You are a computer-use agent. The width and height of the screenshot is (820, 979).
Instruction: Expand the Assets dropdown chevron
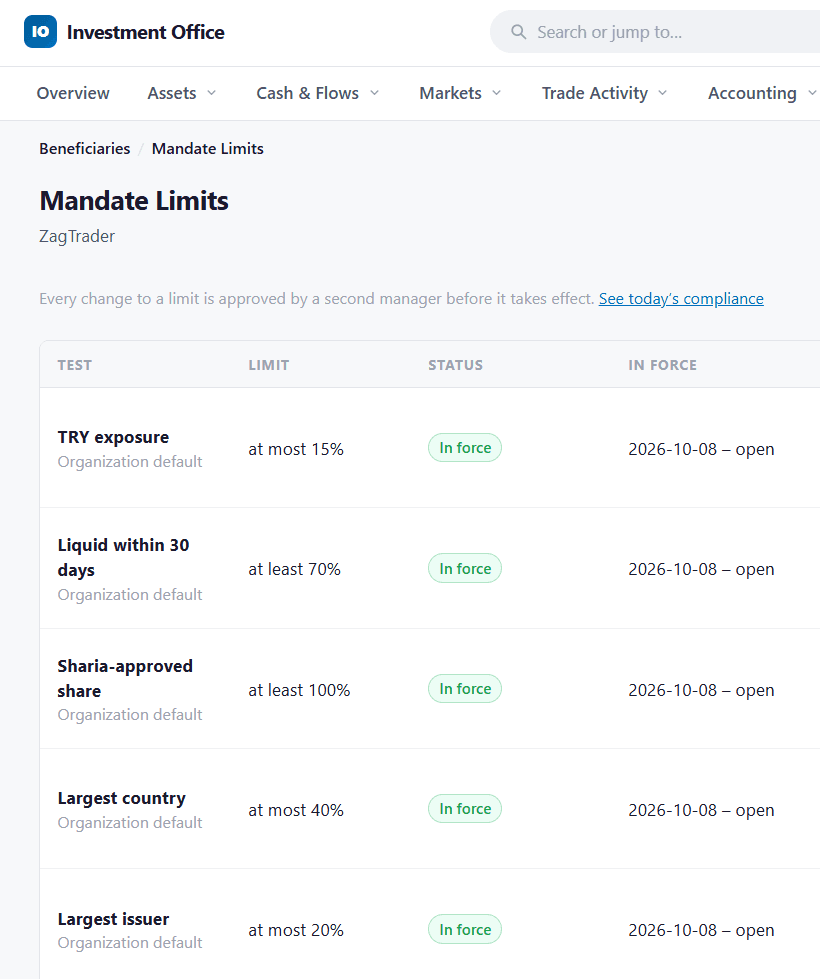coord(211,93)
